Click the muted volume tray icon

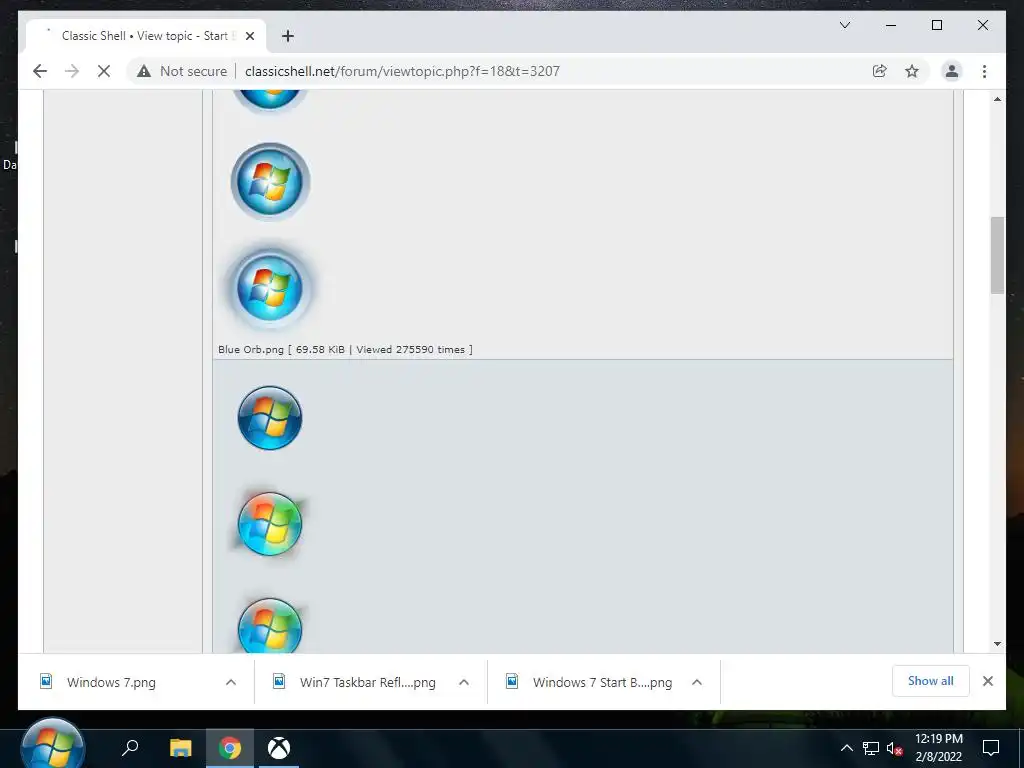tap(895, 748)
